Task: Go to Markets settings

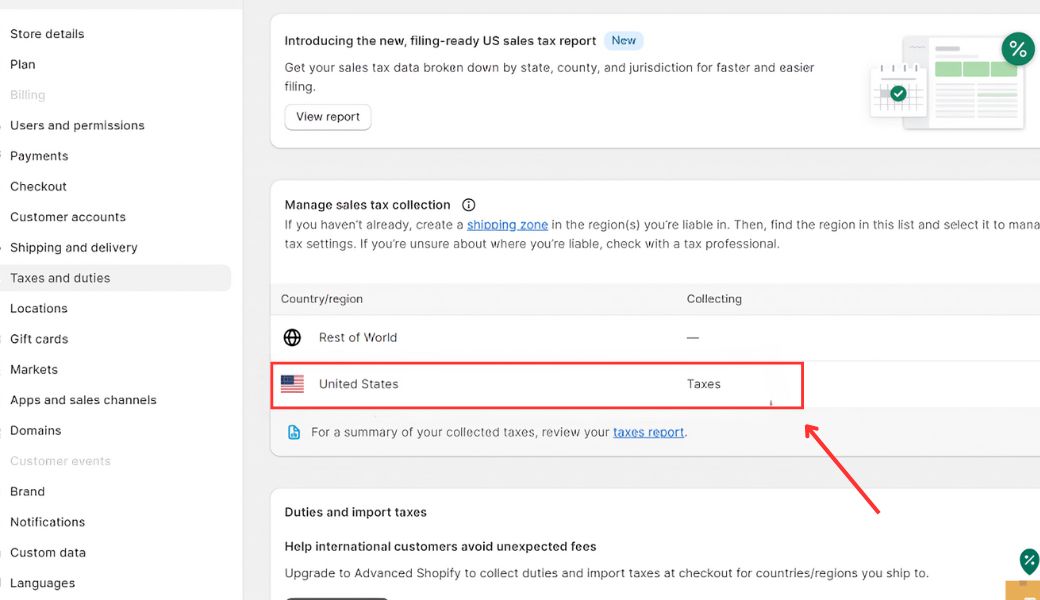Action: [34, 369]
